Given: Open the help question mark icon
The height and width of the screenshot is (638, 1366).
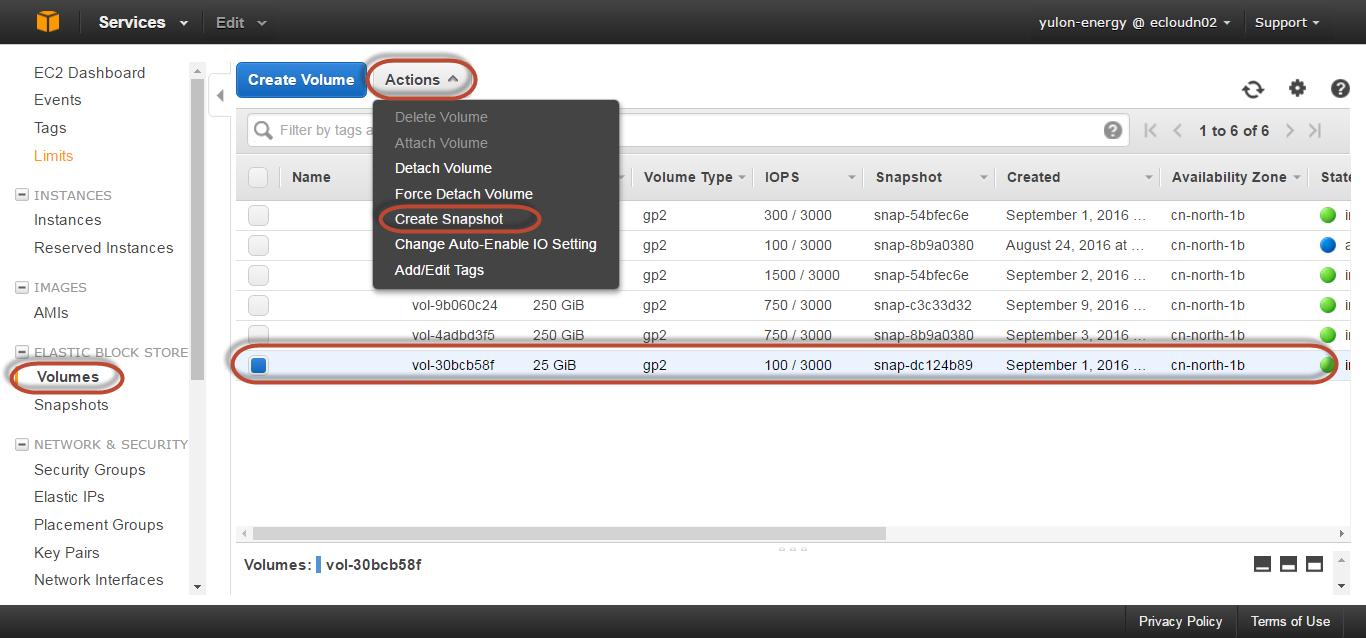Looking at the screenshot, I should pos(1340,89).
